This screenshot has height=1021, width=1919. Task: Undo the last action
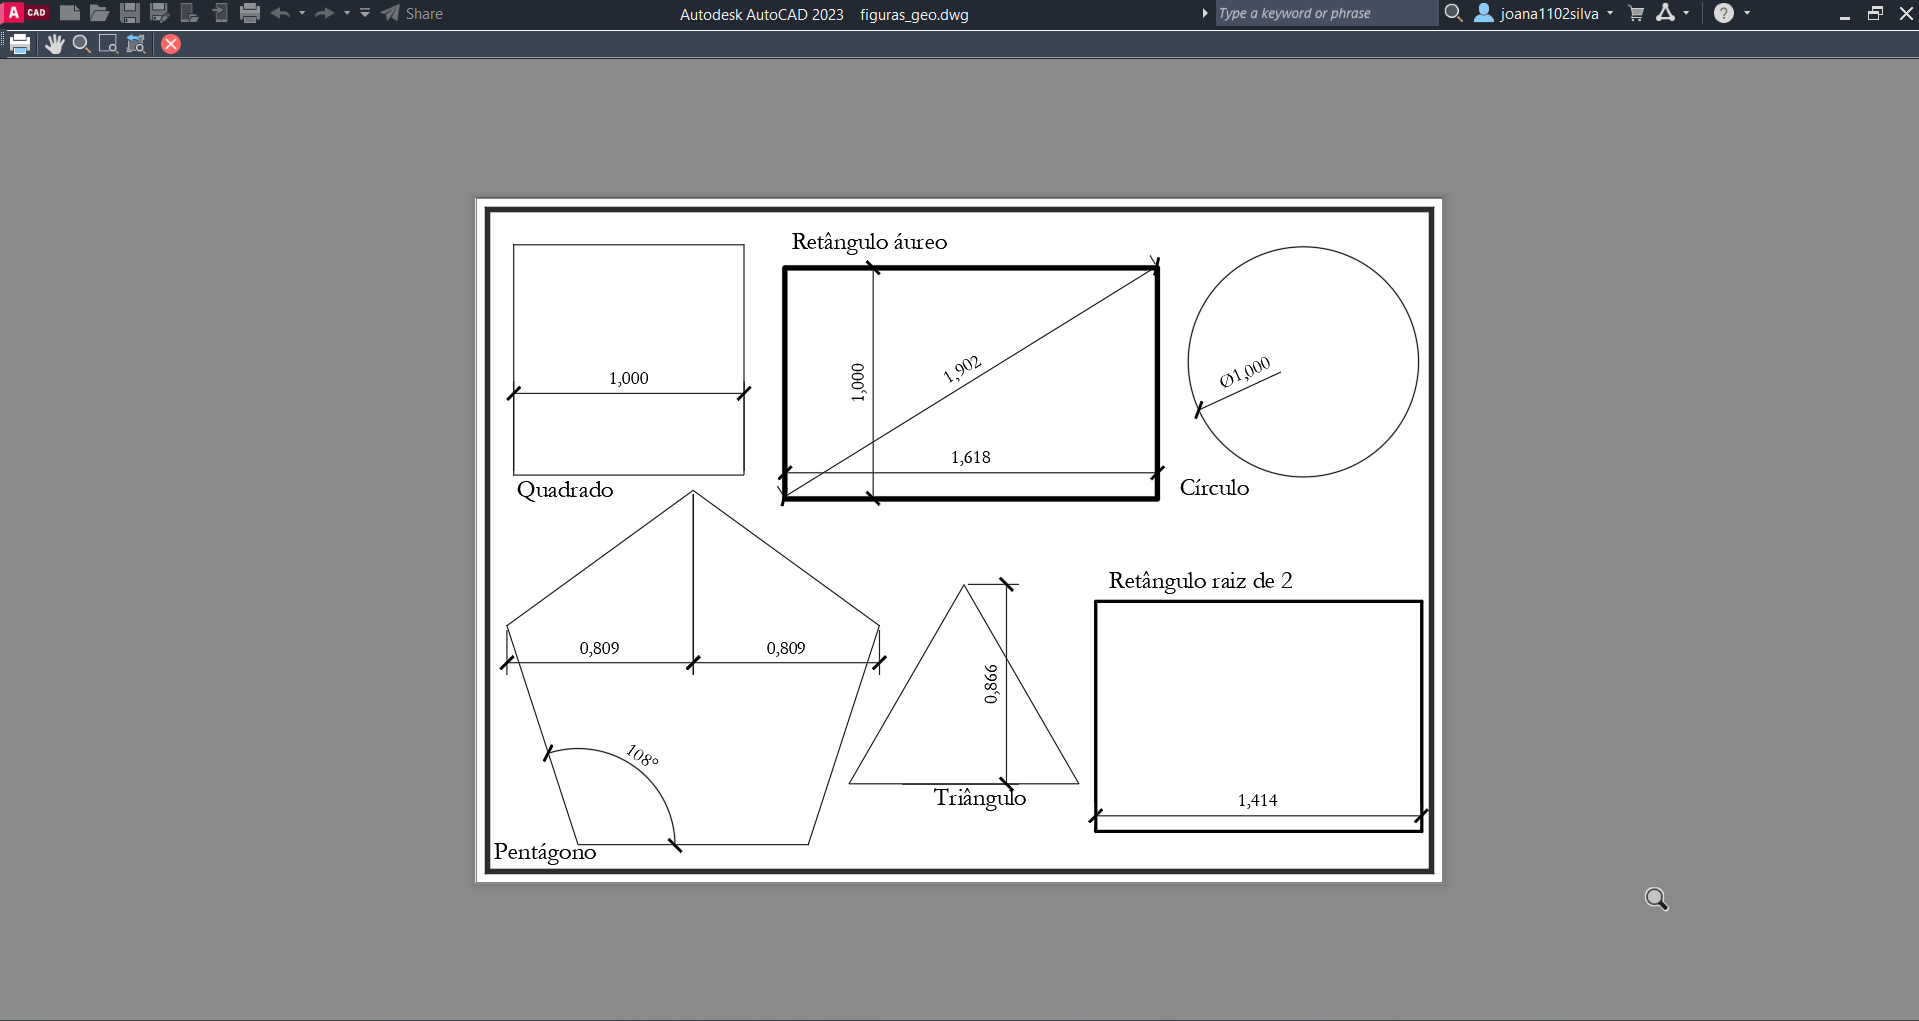[280, 13]
